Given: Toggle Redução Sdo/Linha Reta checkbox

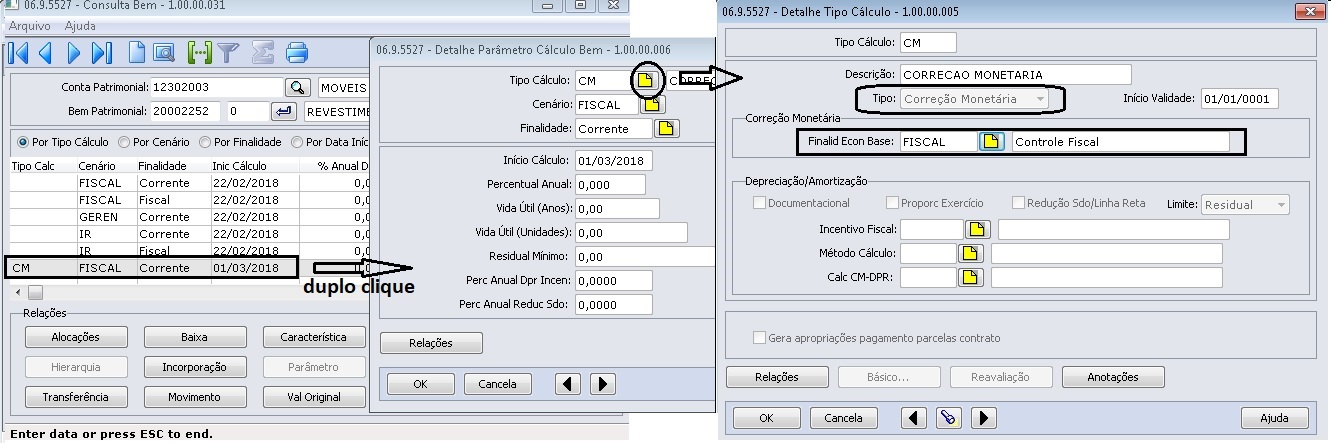Looking at the screenshot, I should tap(1018, 203).
